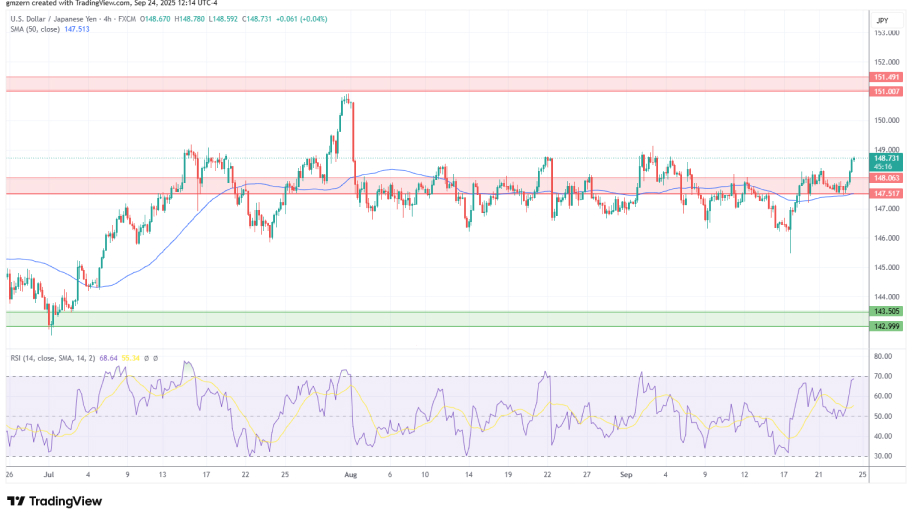Click the upper red resistance zone band
This screenshot has width=912, height=513.
pyautogui.click(x=430, y=84)
